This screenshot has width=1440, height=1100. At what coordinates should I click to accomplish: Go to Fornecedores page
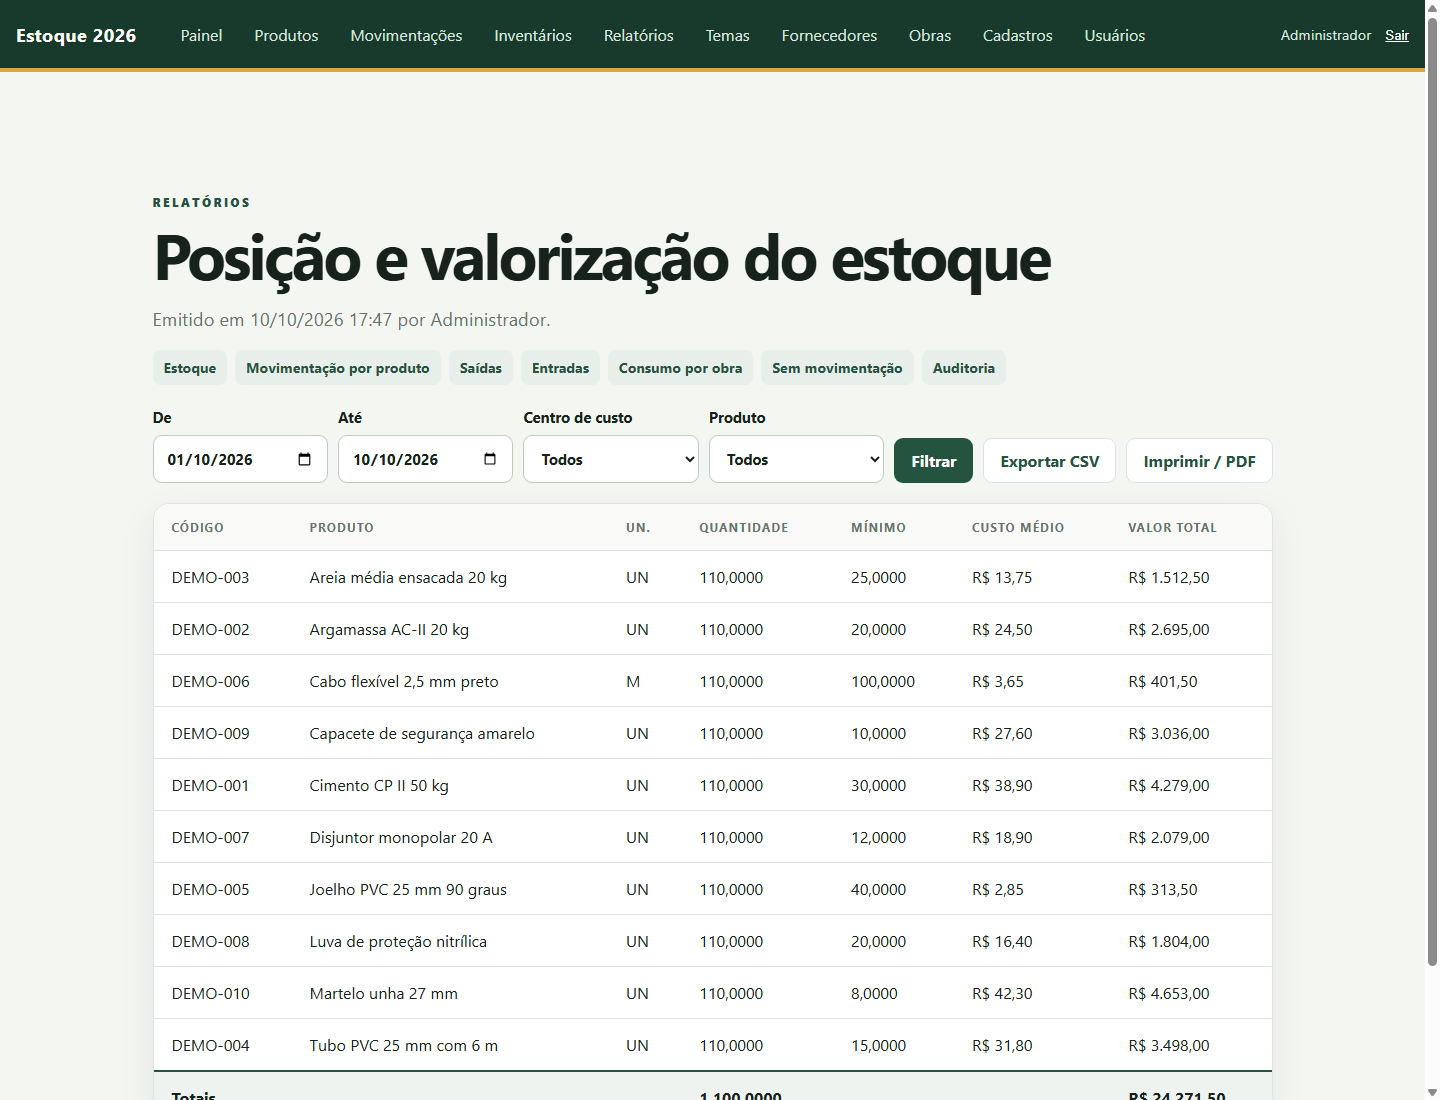pyautogui.click(x=829, y=35)
